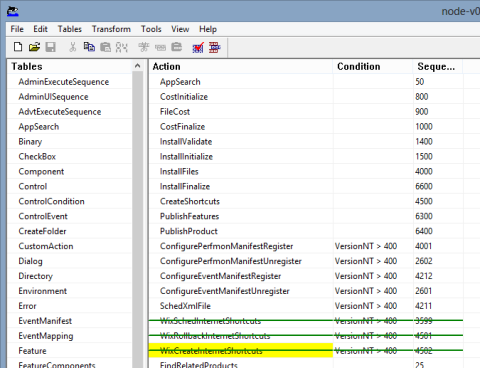480x368 pixels.
Task: Click the Save floppy disk icon
Action: tap(51, 47)
